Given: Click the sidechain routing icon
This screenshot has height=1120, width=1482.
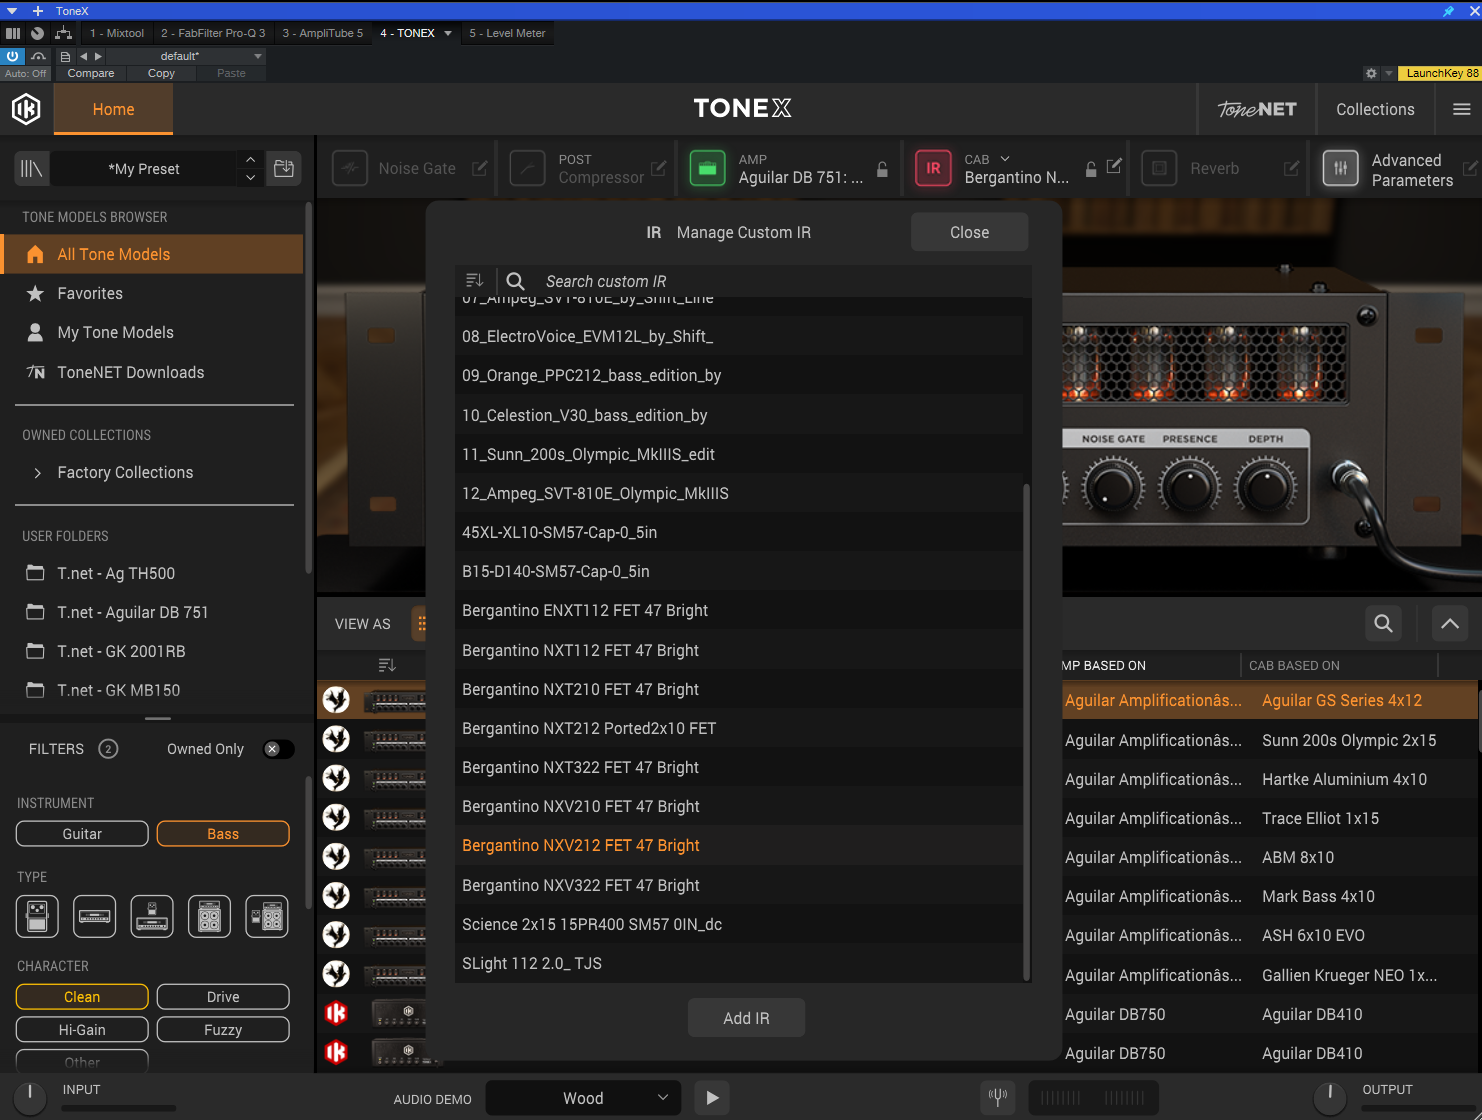Looking at the screenshot, I should [x=63, y=33].
